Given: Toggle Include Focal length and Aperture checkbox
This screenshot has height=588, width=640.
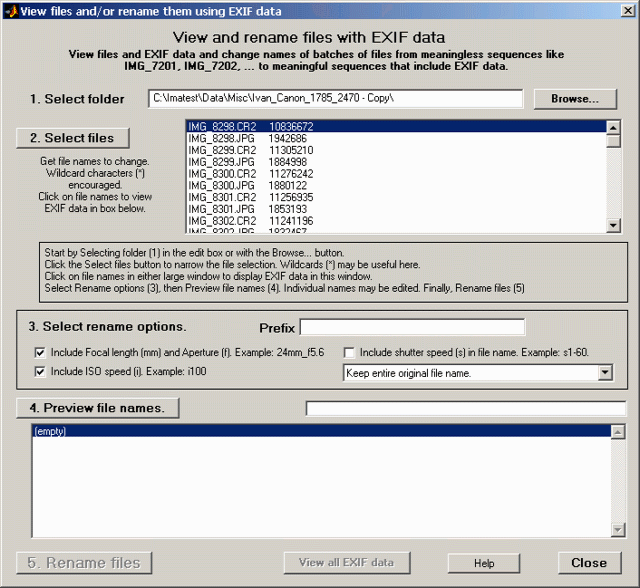Looking at the screenshot, I should tap(40, 353).
